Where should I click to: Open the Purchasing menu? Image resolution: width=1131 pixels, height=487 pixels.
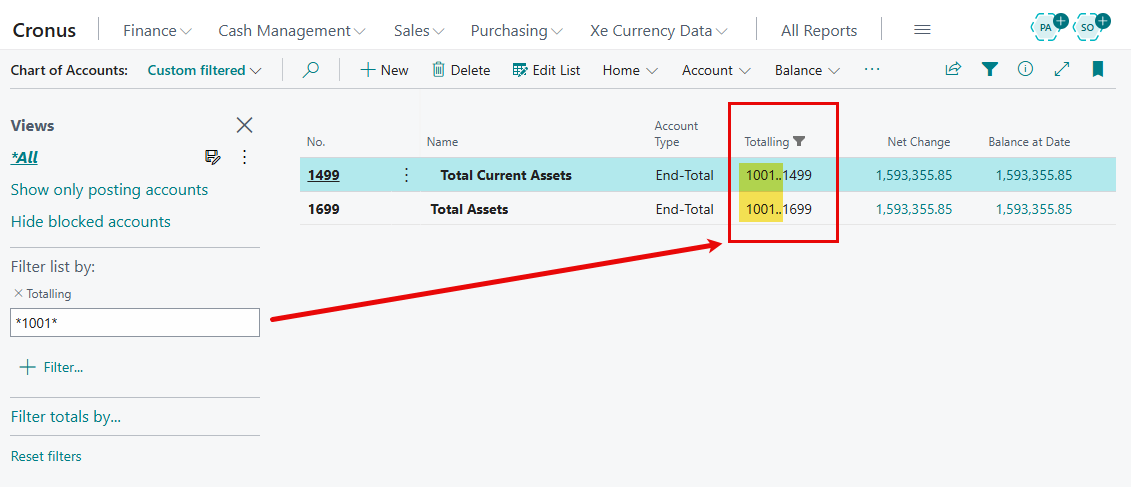[x=516, y=31]
